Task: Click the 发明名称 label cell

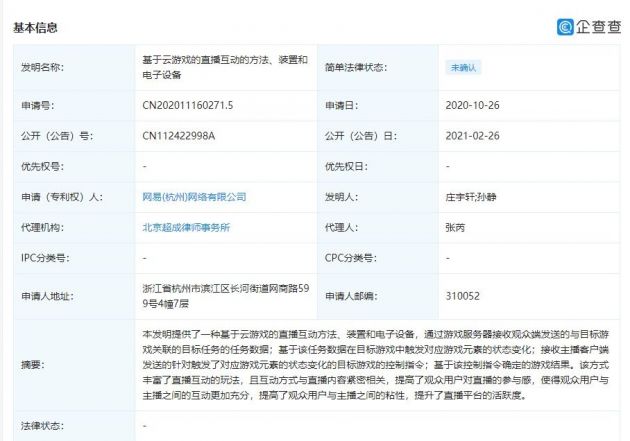Action: click(x=74, y=67)
